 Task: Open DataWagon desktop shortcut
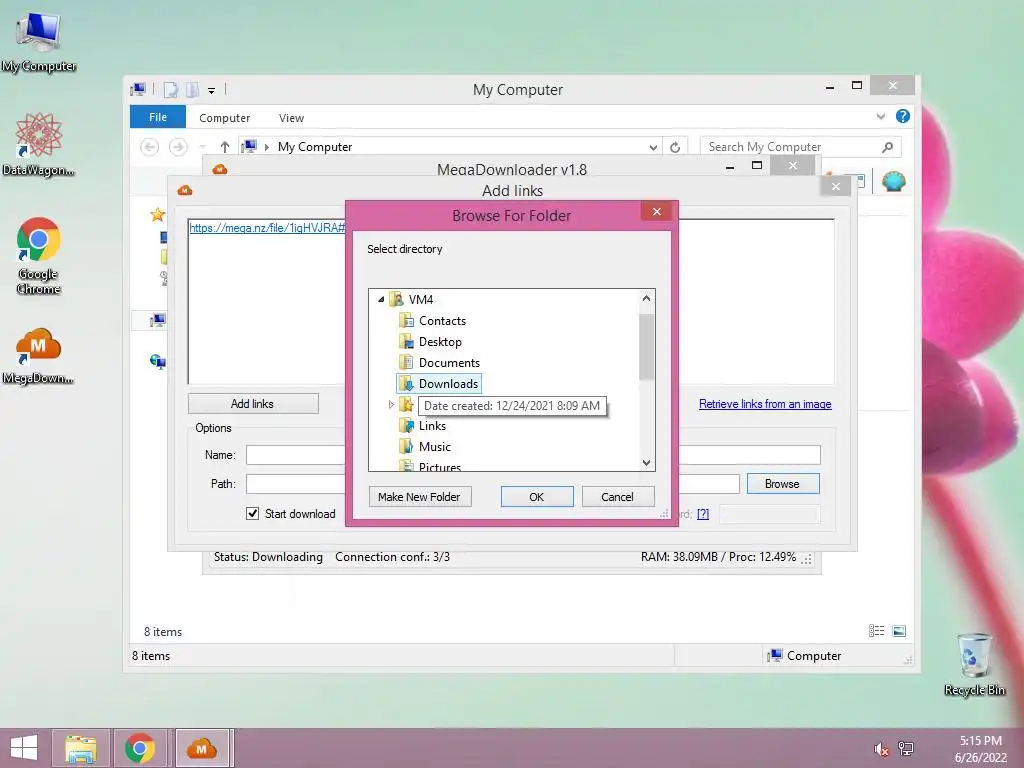tap(39, 144)
